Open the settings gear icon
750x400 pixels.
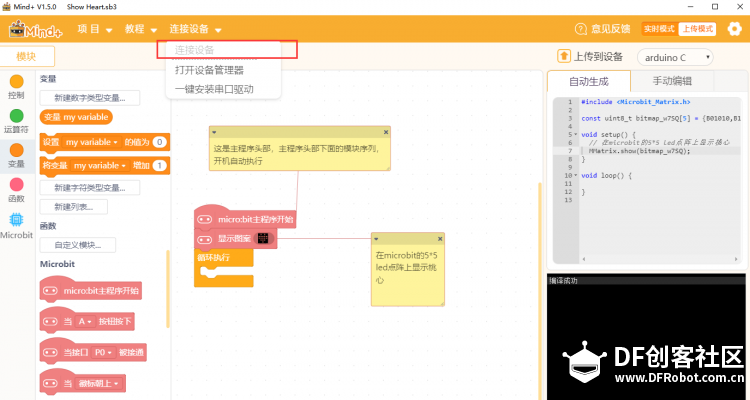coord(734,29)
